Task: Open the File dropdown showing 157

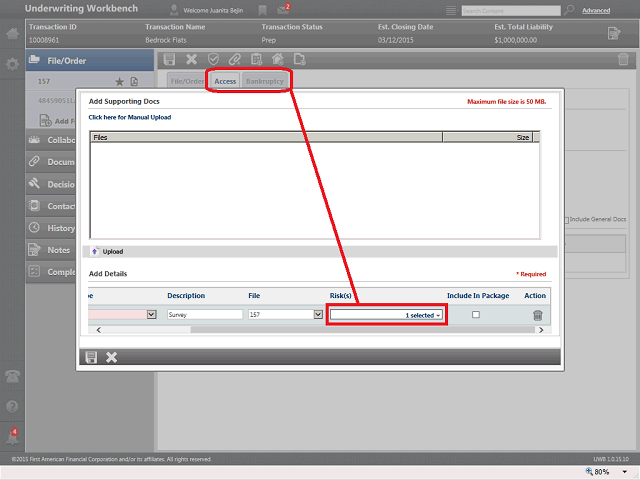Action: 318,315
